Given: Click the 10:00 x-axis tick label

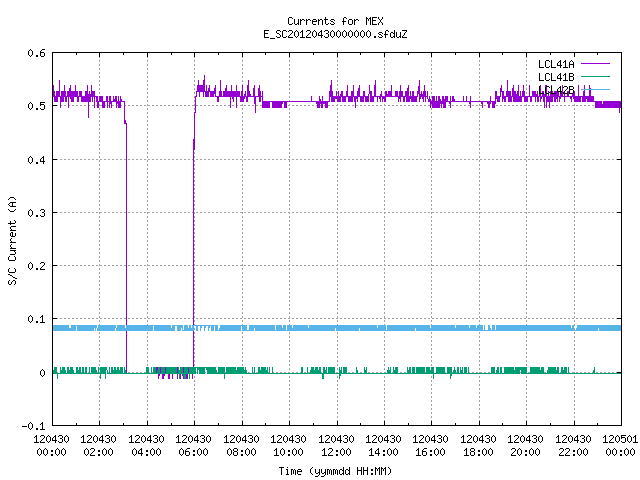Looking at the screenshot, I should tap(288, 452).
